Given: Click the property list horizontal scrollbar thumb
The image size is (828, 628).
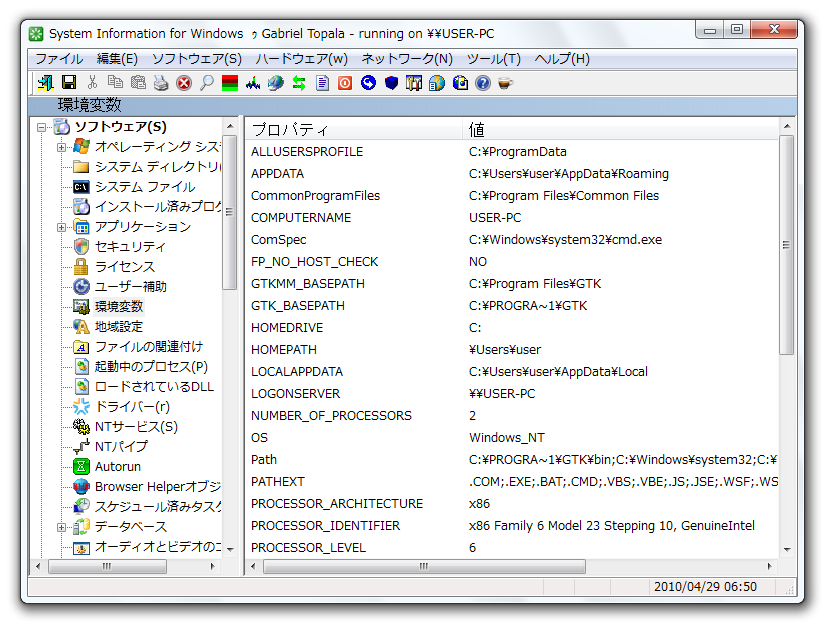Looking at the screenshot, I should tap(424, 566).
